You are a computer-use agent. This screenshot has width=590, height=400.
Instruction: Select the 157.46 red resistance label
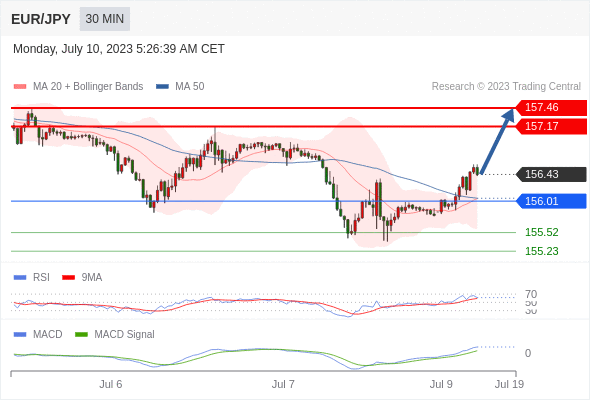551,107
